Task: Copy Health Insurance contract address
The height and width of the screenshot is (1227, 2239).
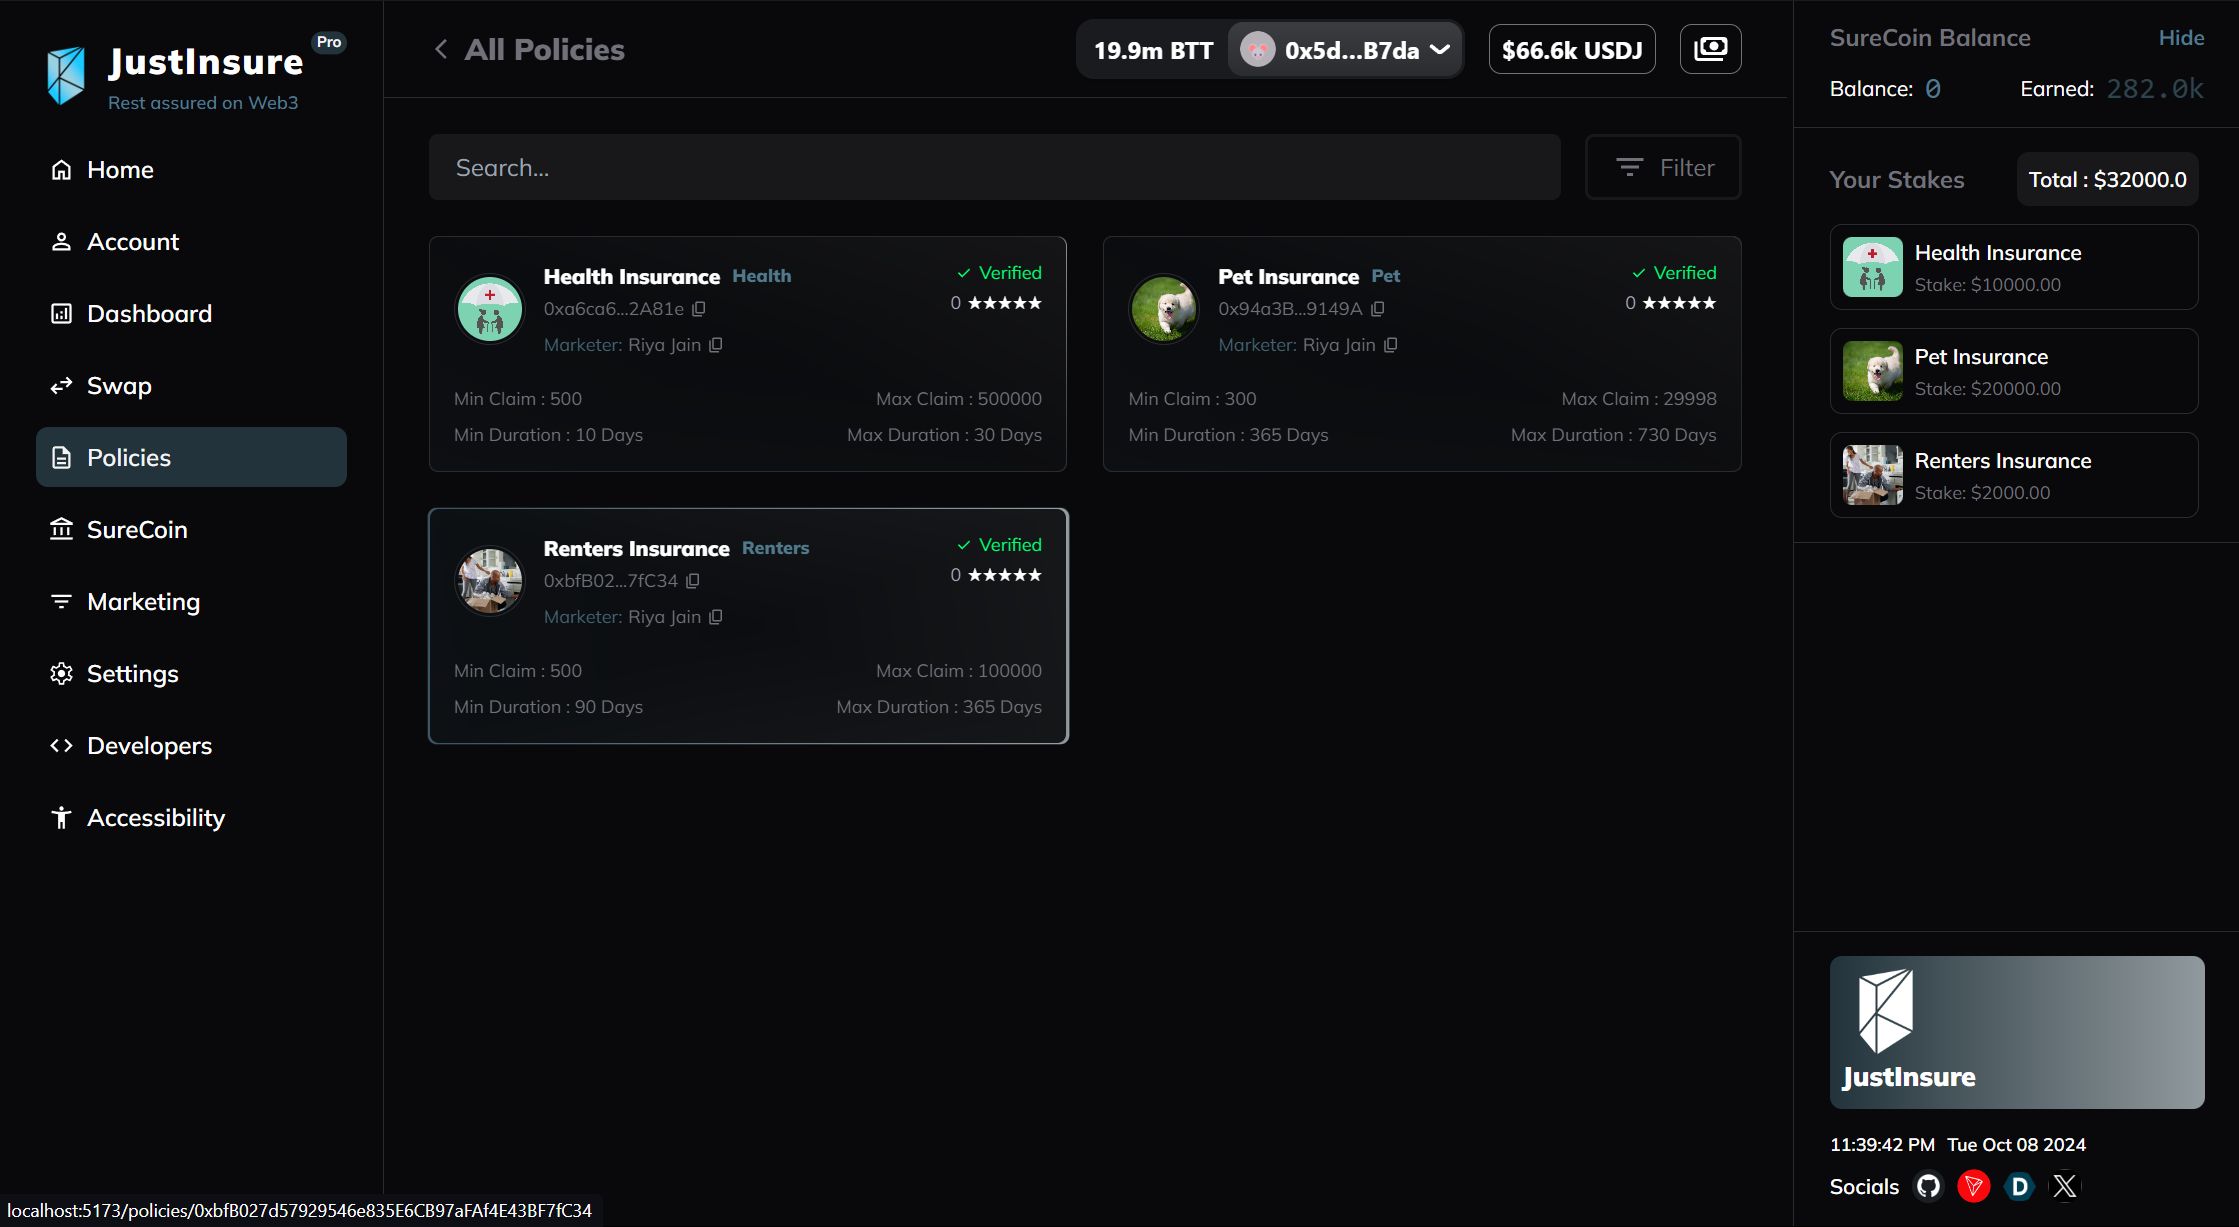Action: pos(699,309)
